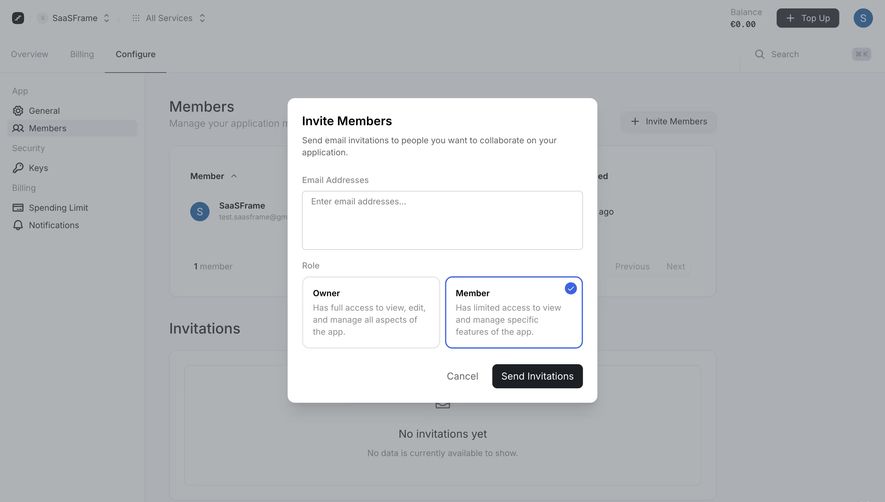This screenshot has width=885, height=502.
Task: Open Spending Limit card icon
Action: point(18,208)
